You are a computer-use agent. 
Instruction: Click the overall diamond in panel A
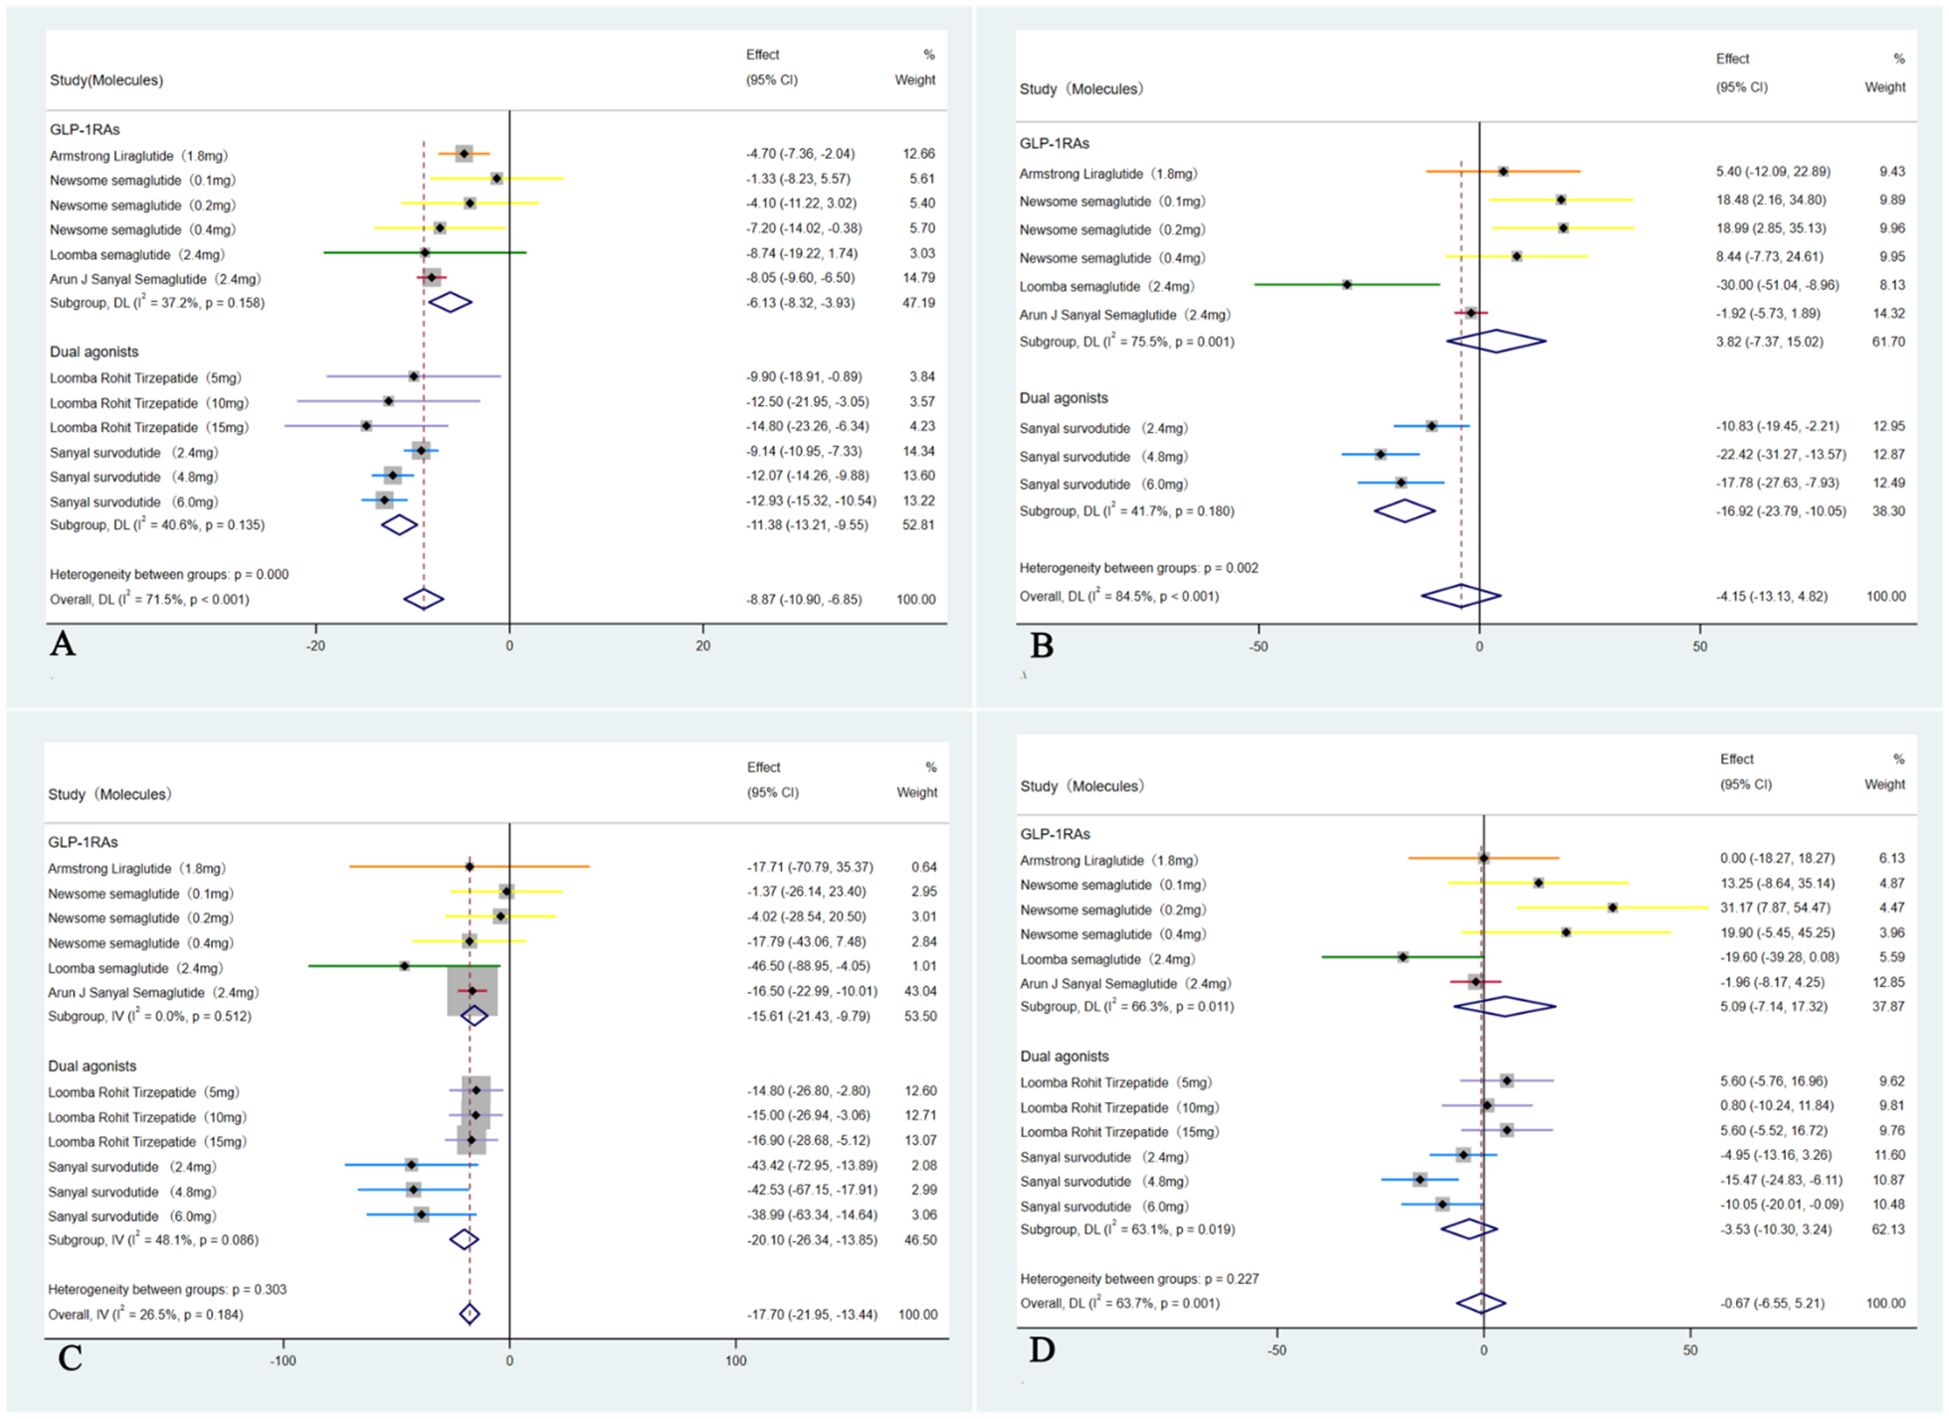click(423, 599)
